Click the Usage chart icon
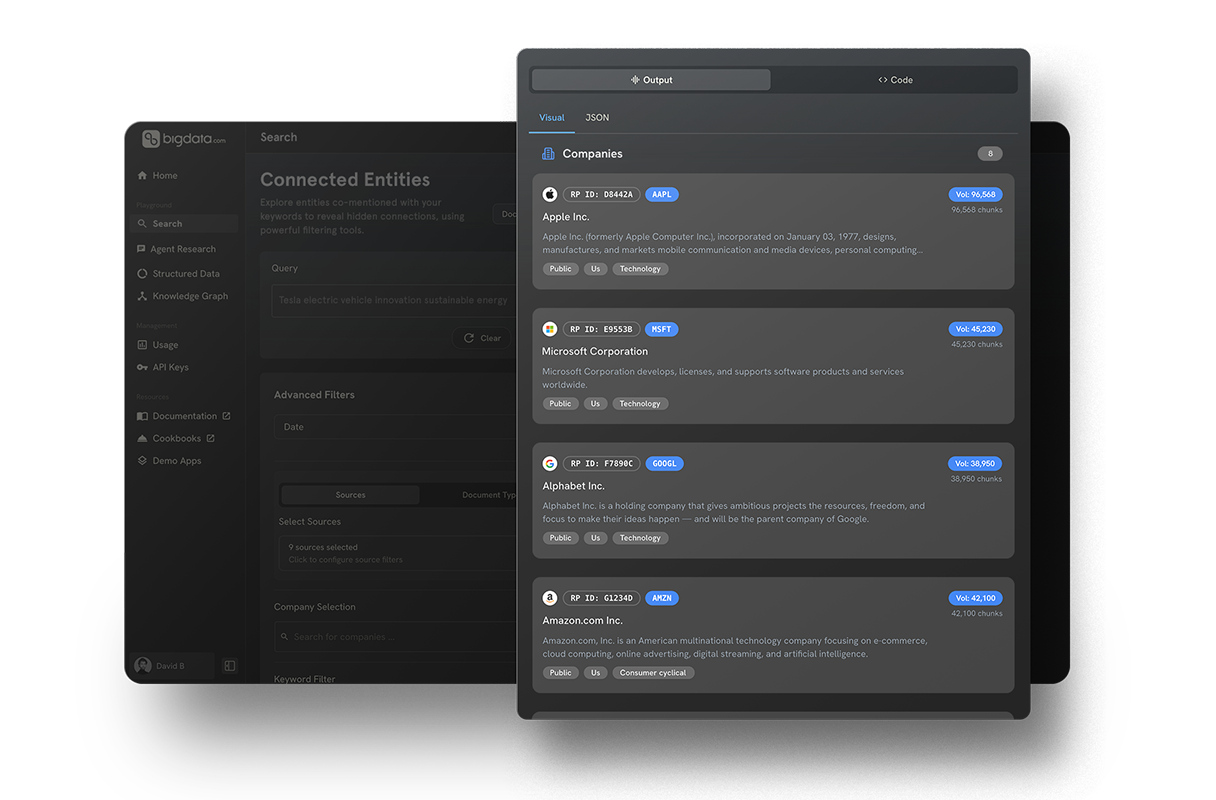Viewport: 1216px width, 800px height. tap(142, 345)
